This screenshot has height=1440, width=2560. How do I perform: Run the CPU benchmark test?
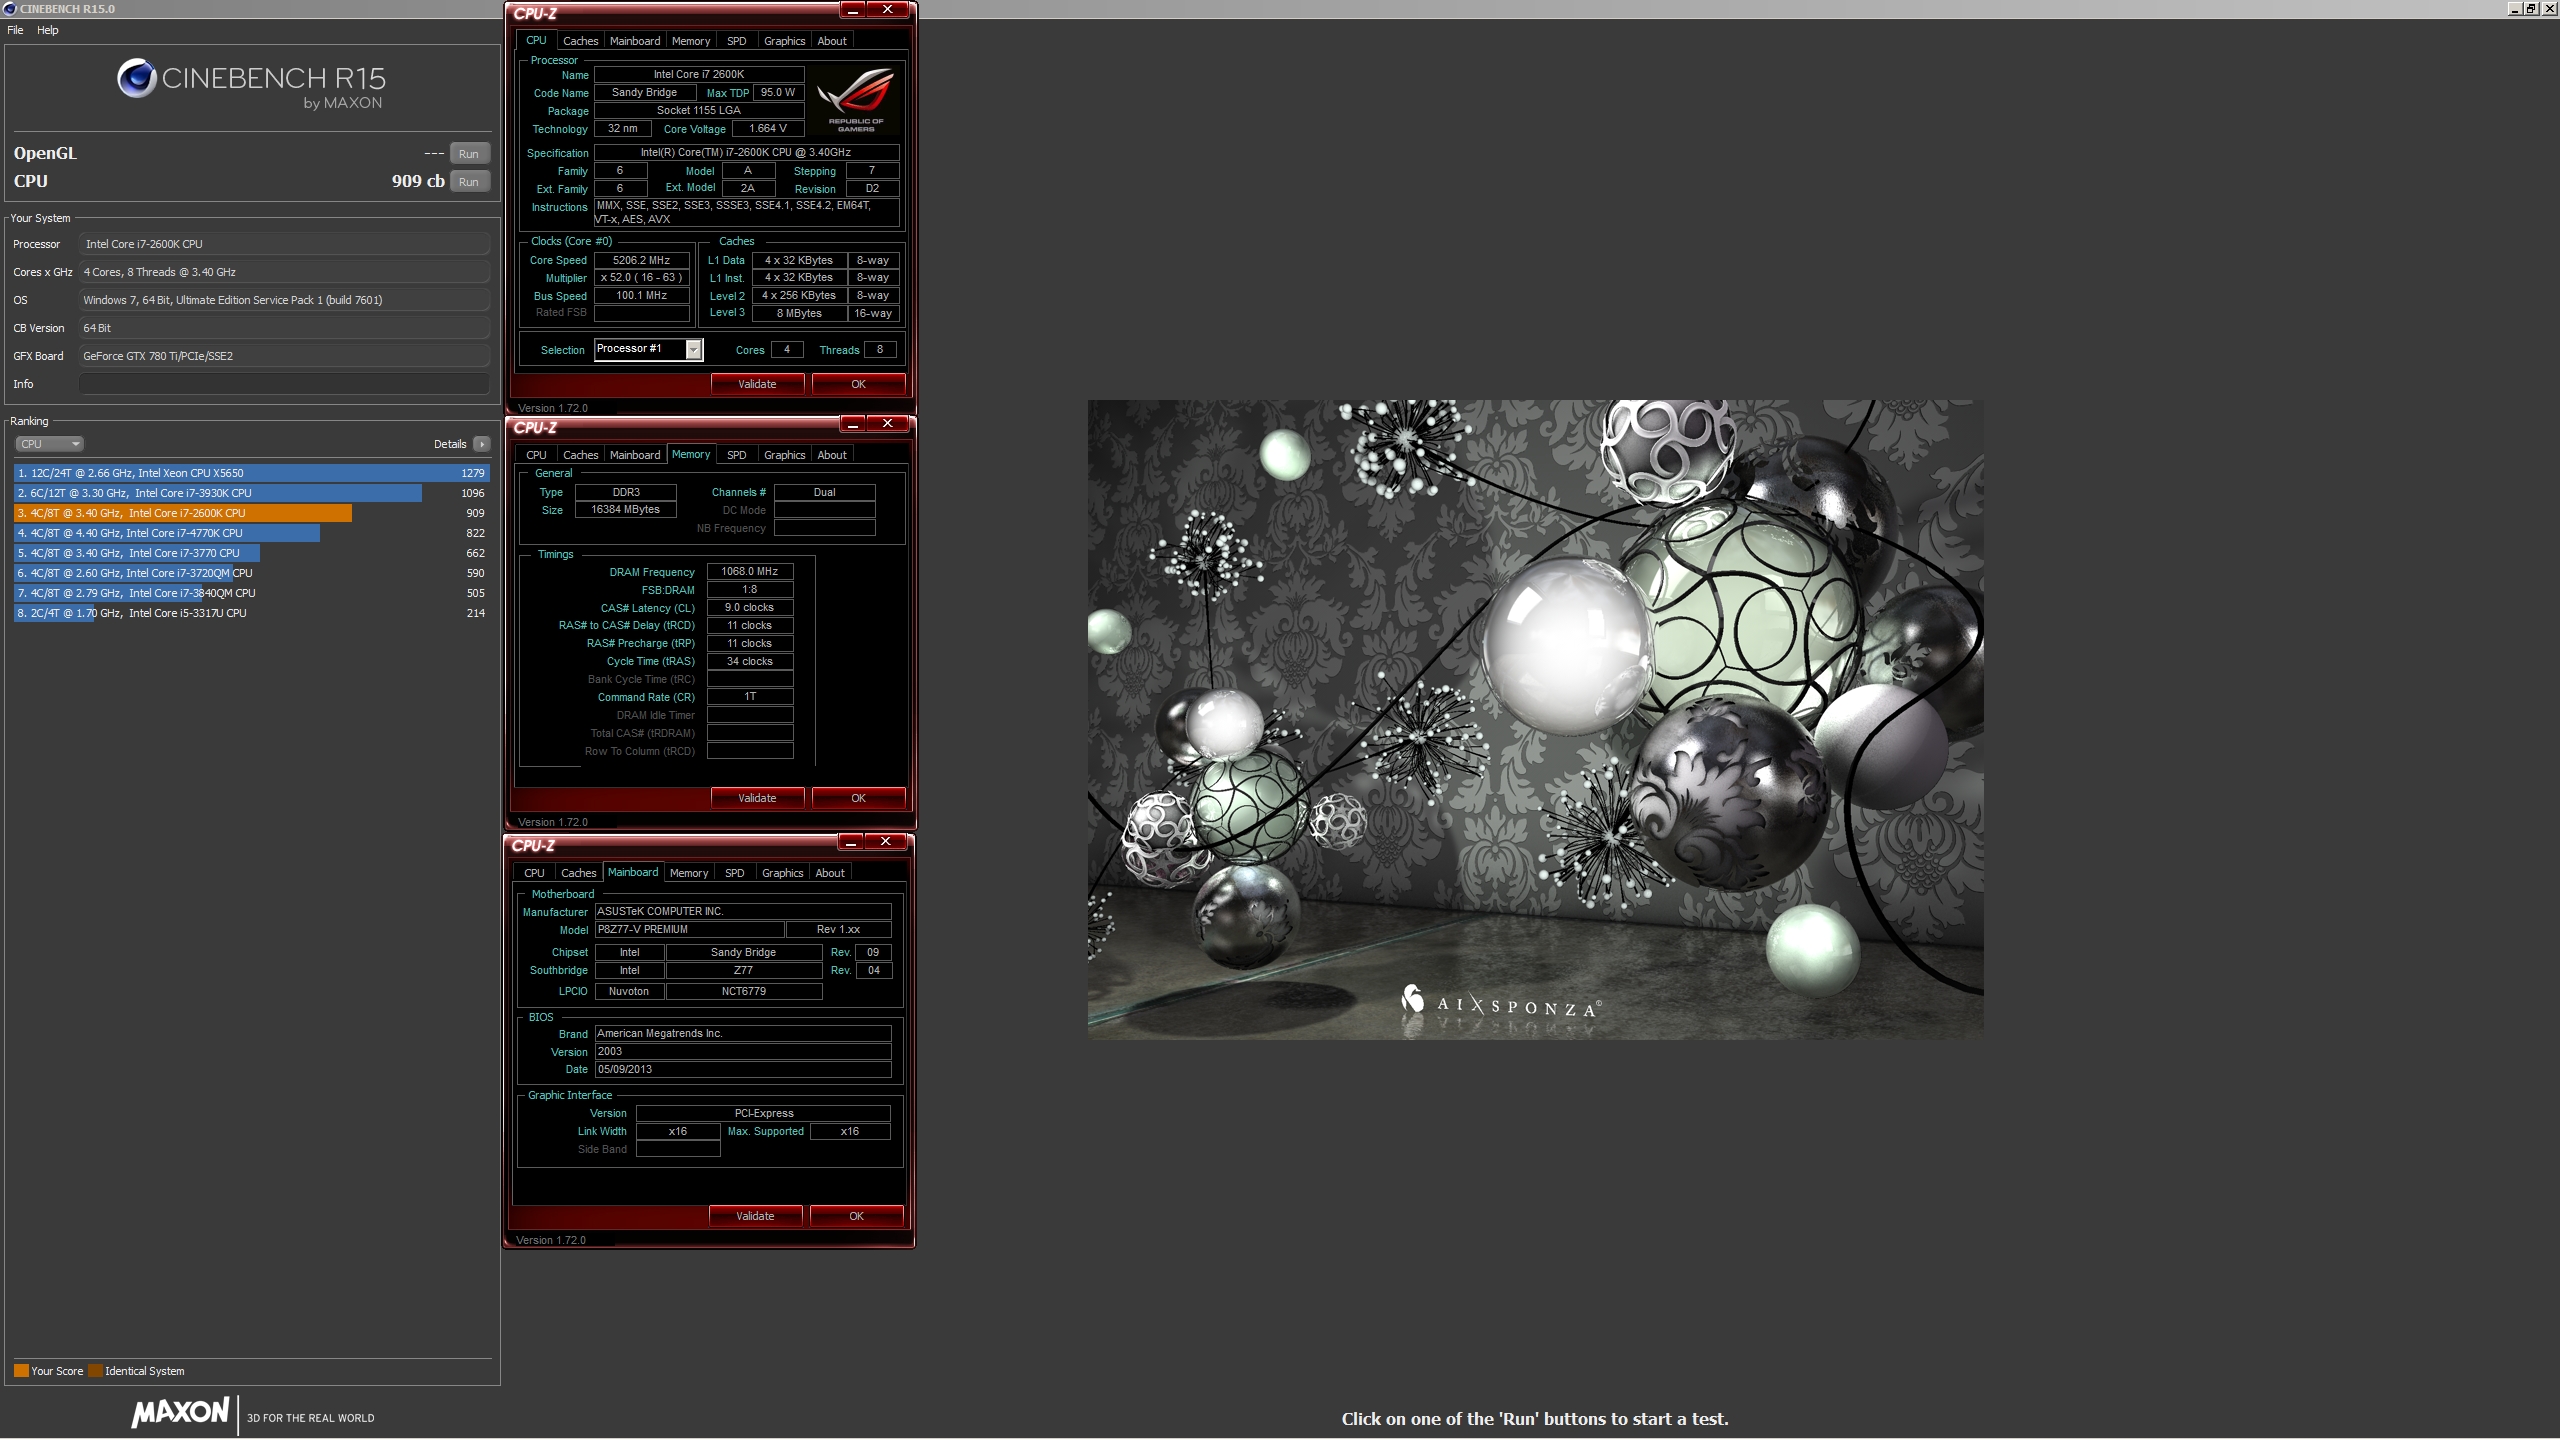click(x=469, y=181)
